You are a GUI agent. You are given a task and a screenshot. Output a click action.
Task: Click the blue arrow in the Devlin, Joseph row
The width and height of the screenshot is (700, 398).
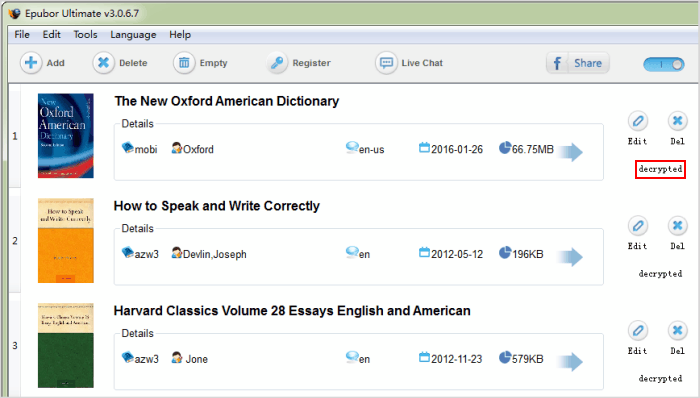571,257
